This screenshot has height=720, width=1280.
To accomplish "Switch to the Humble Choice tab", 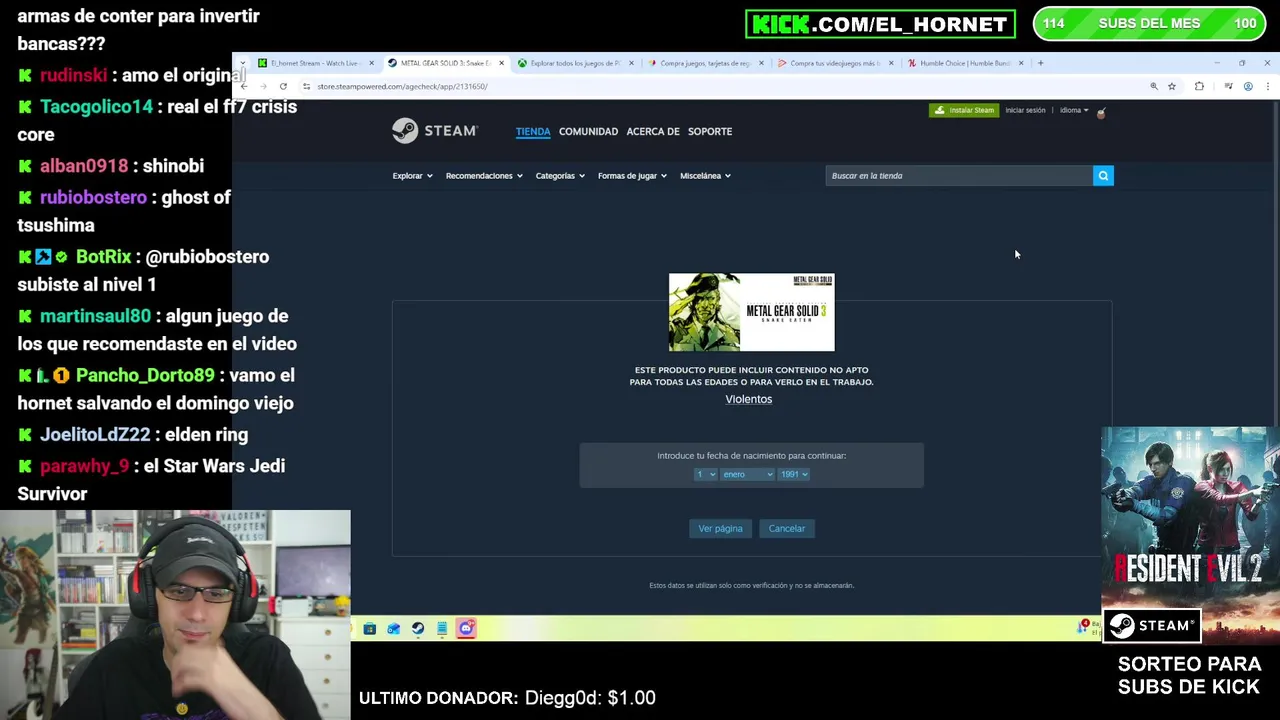I will click(965, 63).
